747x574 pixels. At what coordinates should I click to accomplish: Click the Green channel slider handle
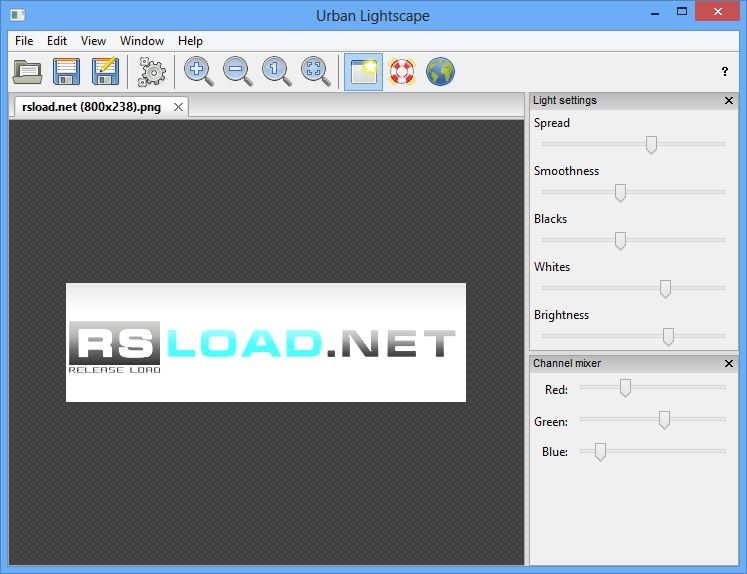(664, 420)
